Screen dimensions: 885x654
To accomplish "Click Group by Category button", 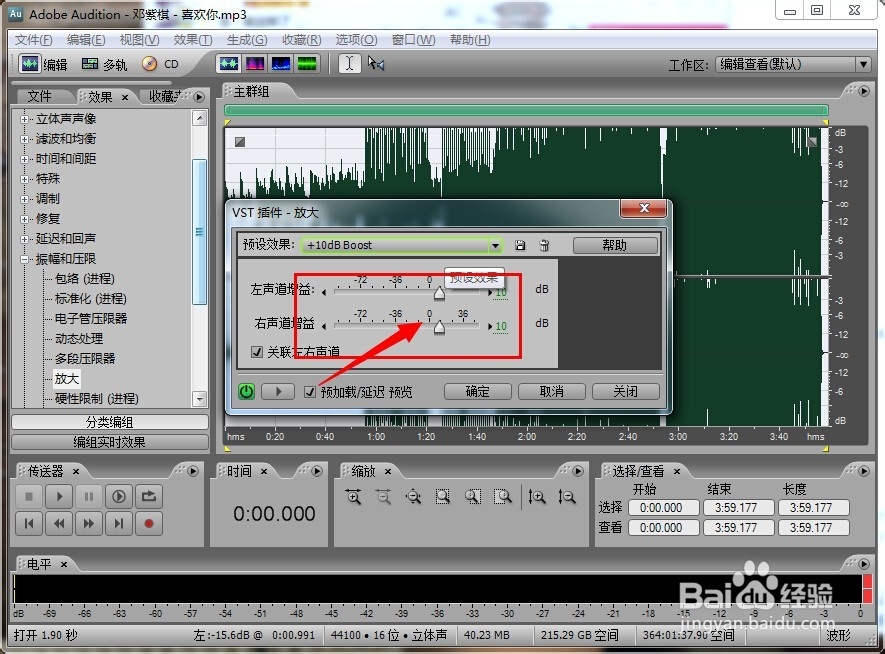I will pyautogui.click(x=109, y=422).
